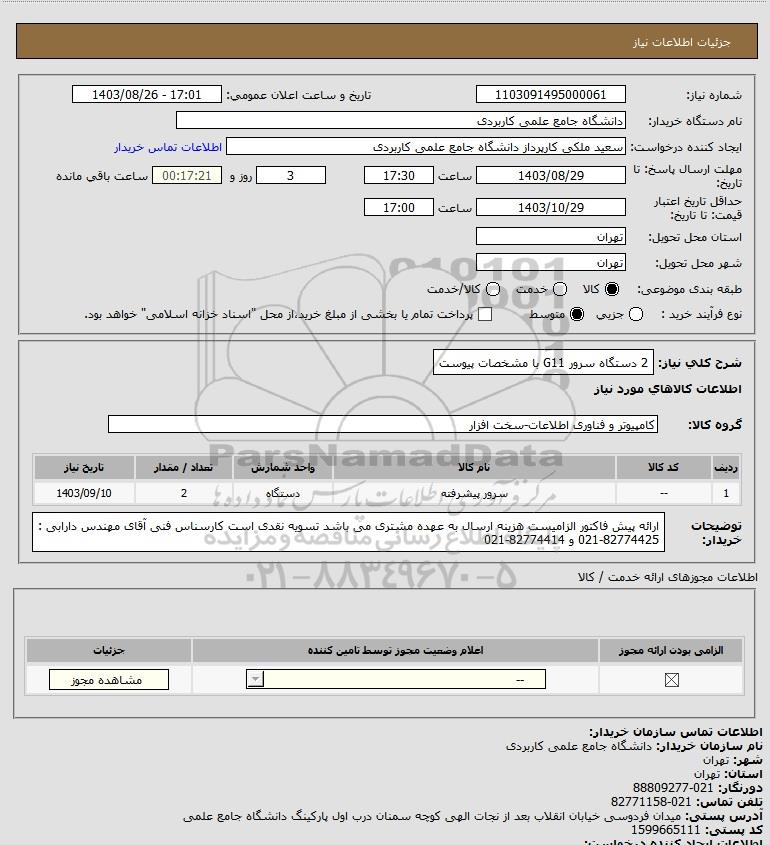Toggle the mandatory permit checkbox in the table
The height and width of the screenshot is (845, 770).
point(671,680)
